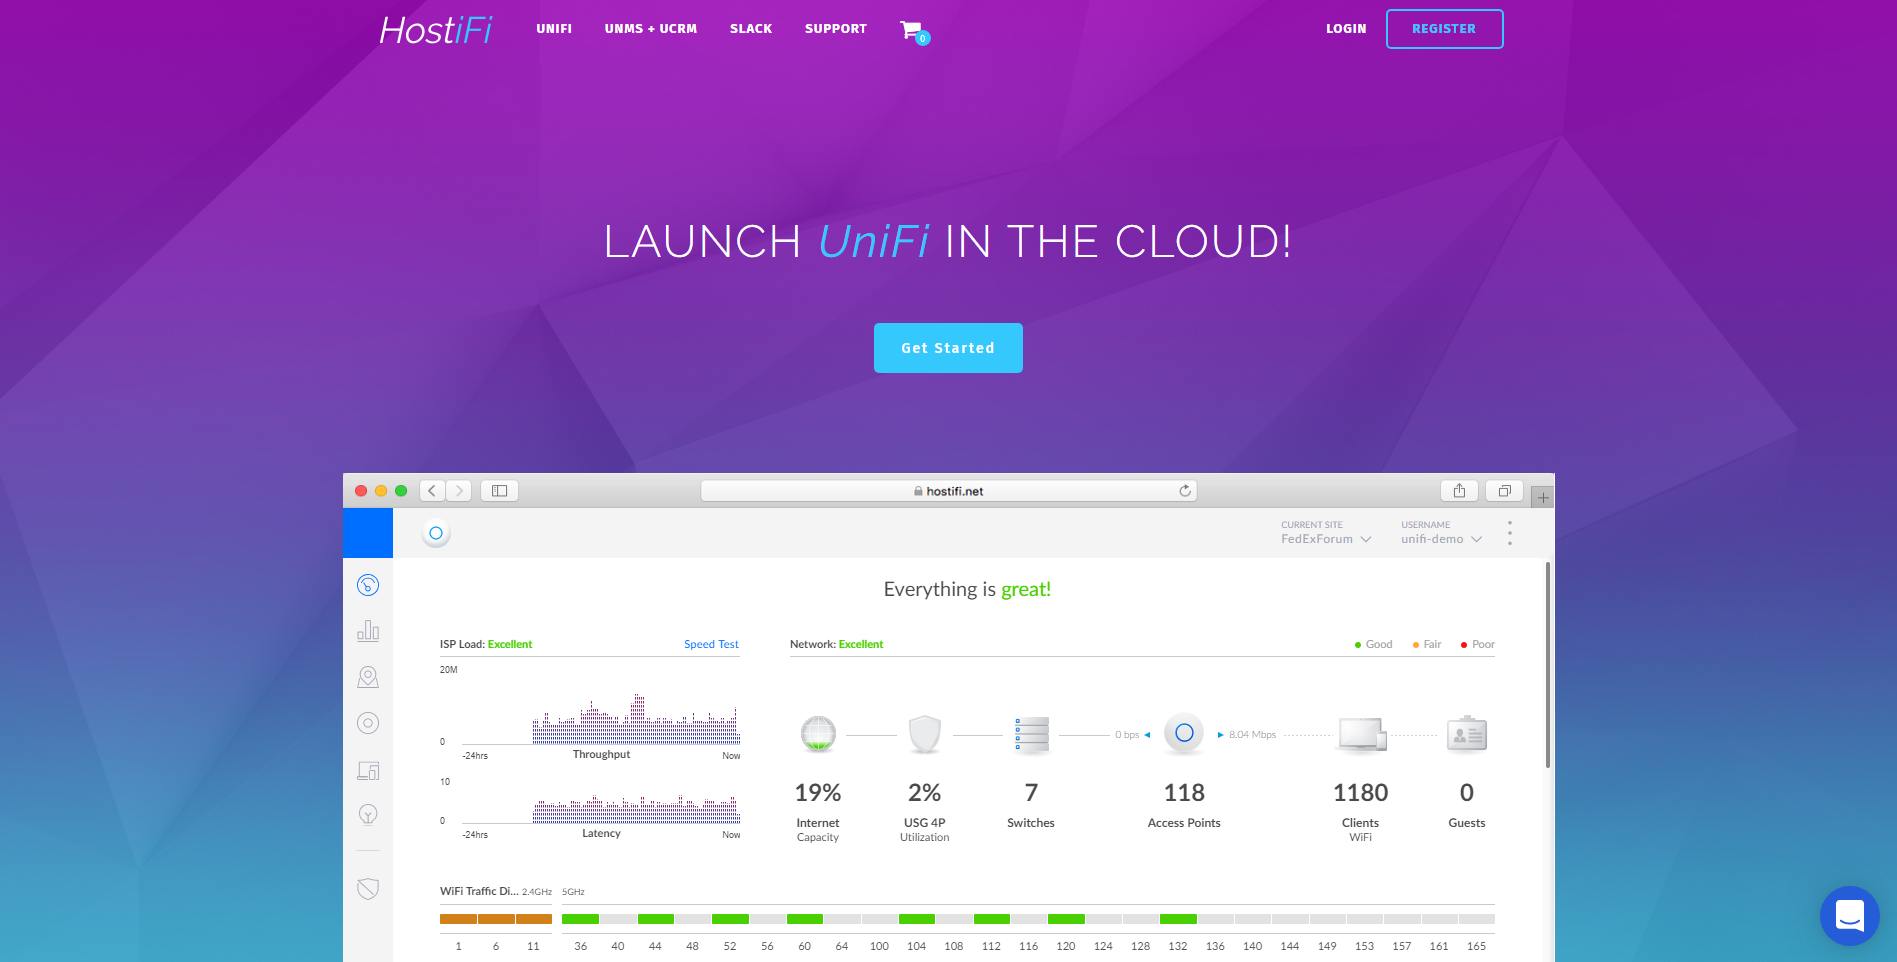Image resolution: width=1897 pixels, height=962 pixels.
Task: Add a new browser tab
Action: pyautogui.click(x=1543, y=497)
